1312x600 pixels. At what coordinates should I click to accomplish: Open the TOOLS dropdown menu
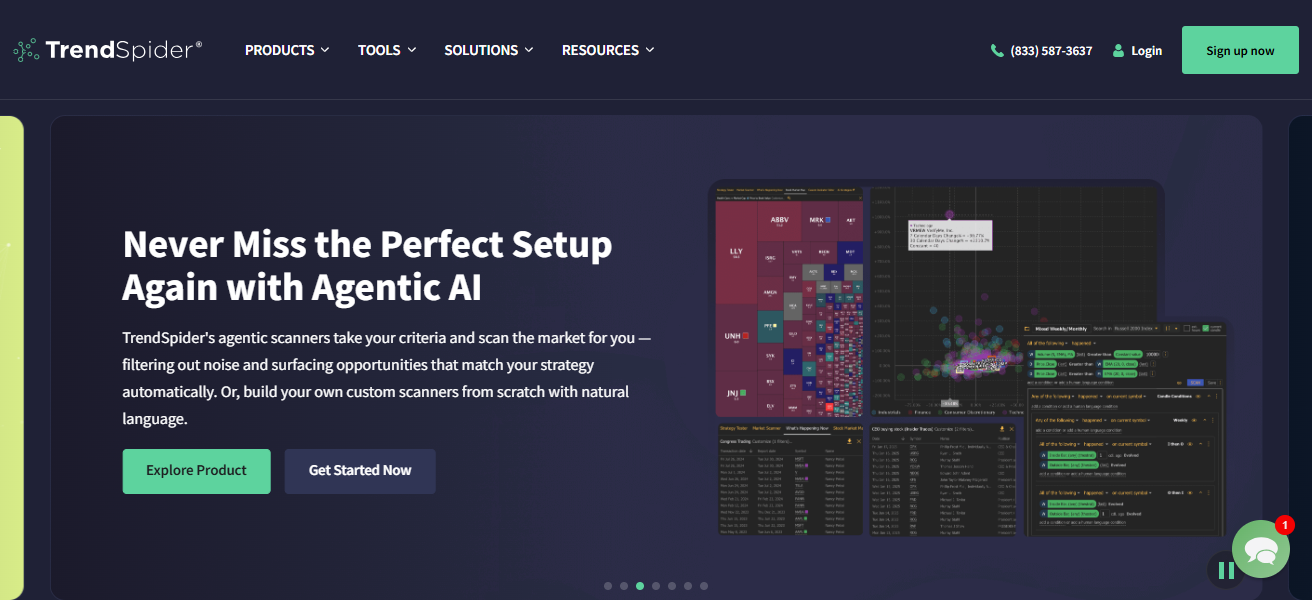[387, 50]
